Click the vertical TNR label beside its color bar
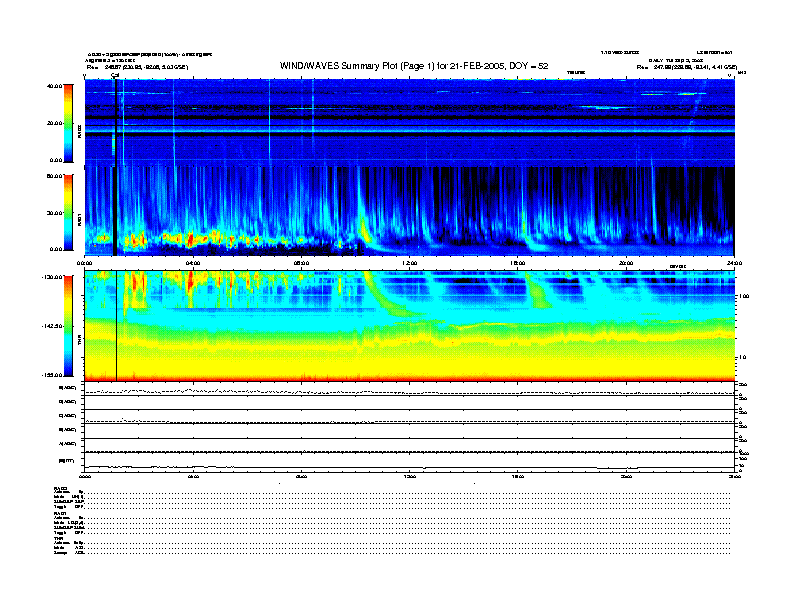 (79, 341)
